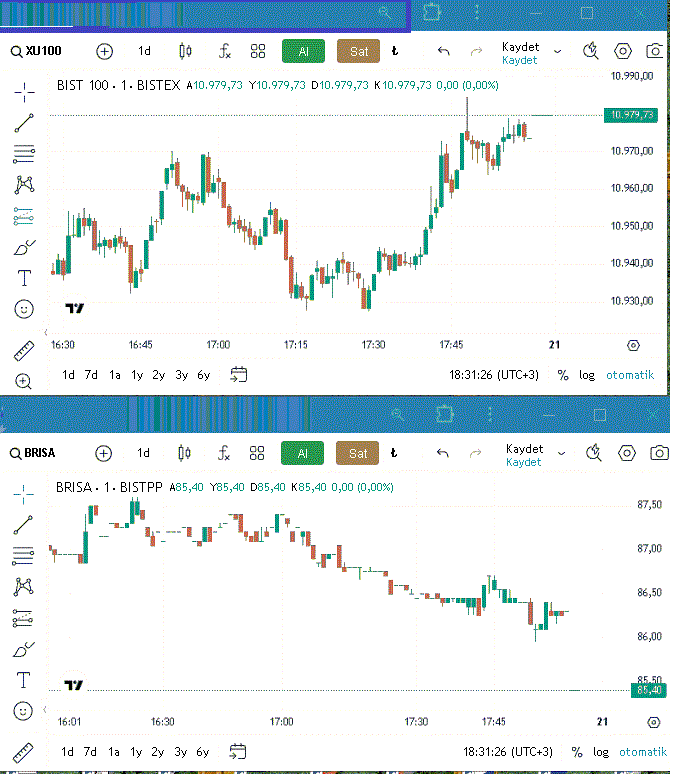Image resolution: width=679 pixels, height=783 pixels.
Task: Select the crosshair cursor tool in XU100 chart
Action: (x=24, y=92)
